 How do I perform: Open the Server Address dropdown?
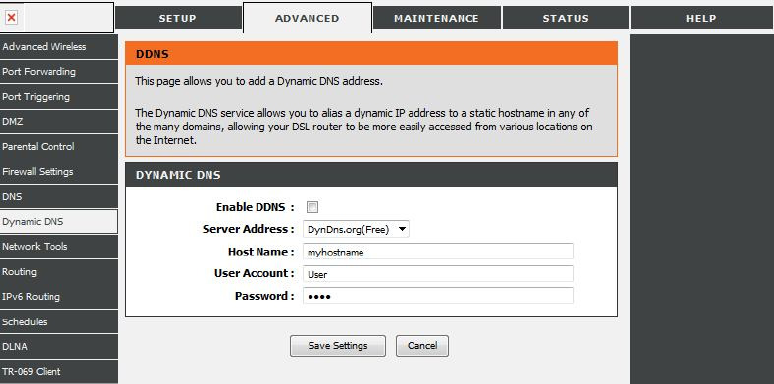click(356, 229)
